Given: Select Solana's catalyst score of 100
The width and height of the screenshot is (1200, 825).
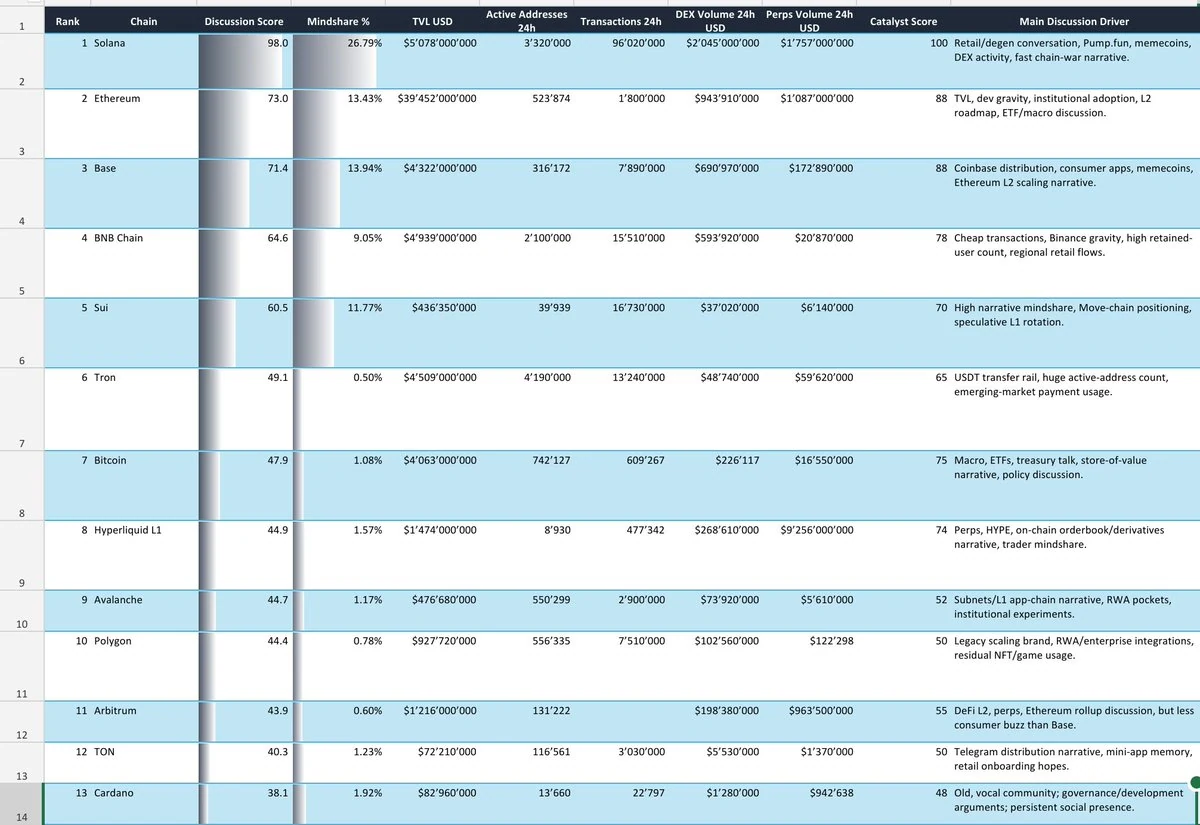Looking at the screenshot, I should (x=904, y=62).
